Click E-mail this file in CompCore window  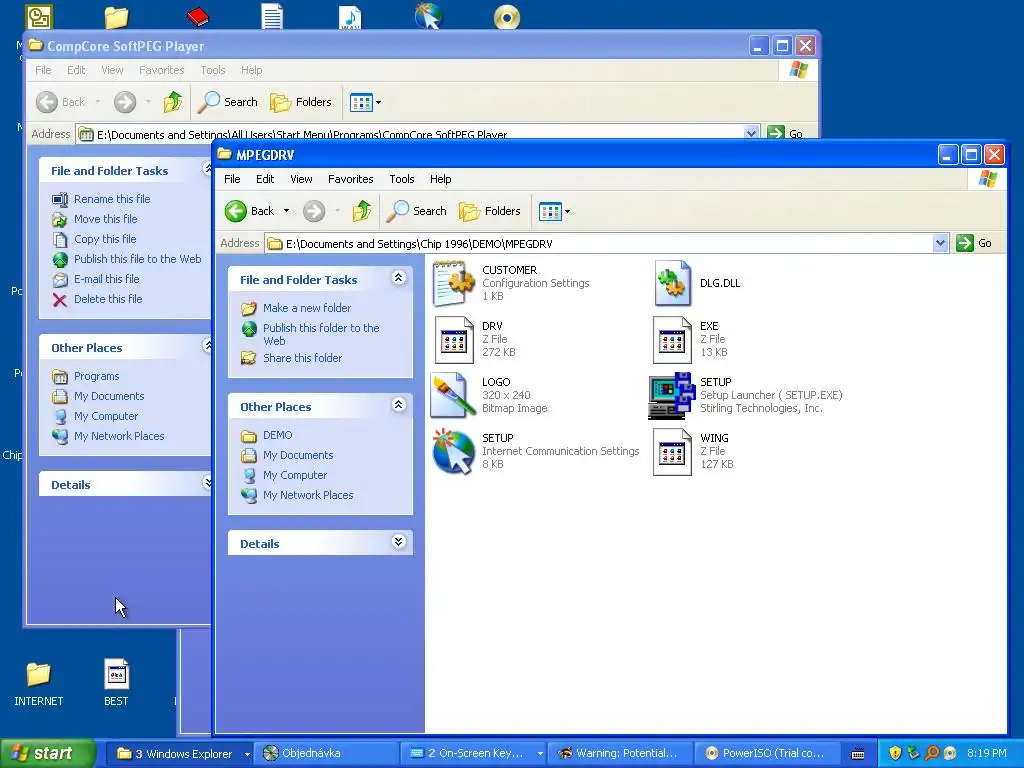pyautogui.click(x=106, y=279)
